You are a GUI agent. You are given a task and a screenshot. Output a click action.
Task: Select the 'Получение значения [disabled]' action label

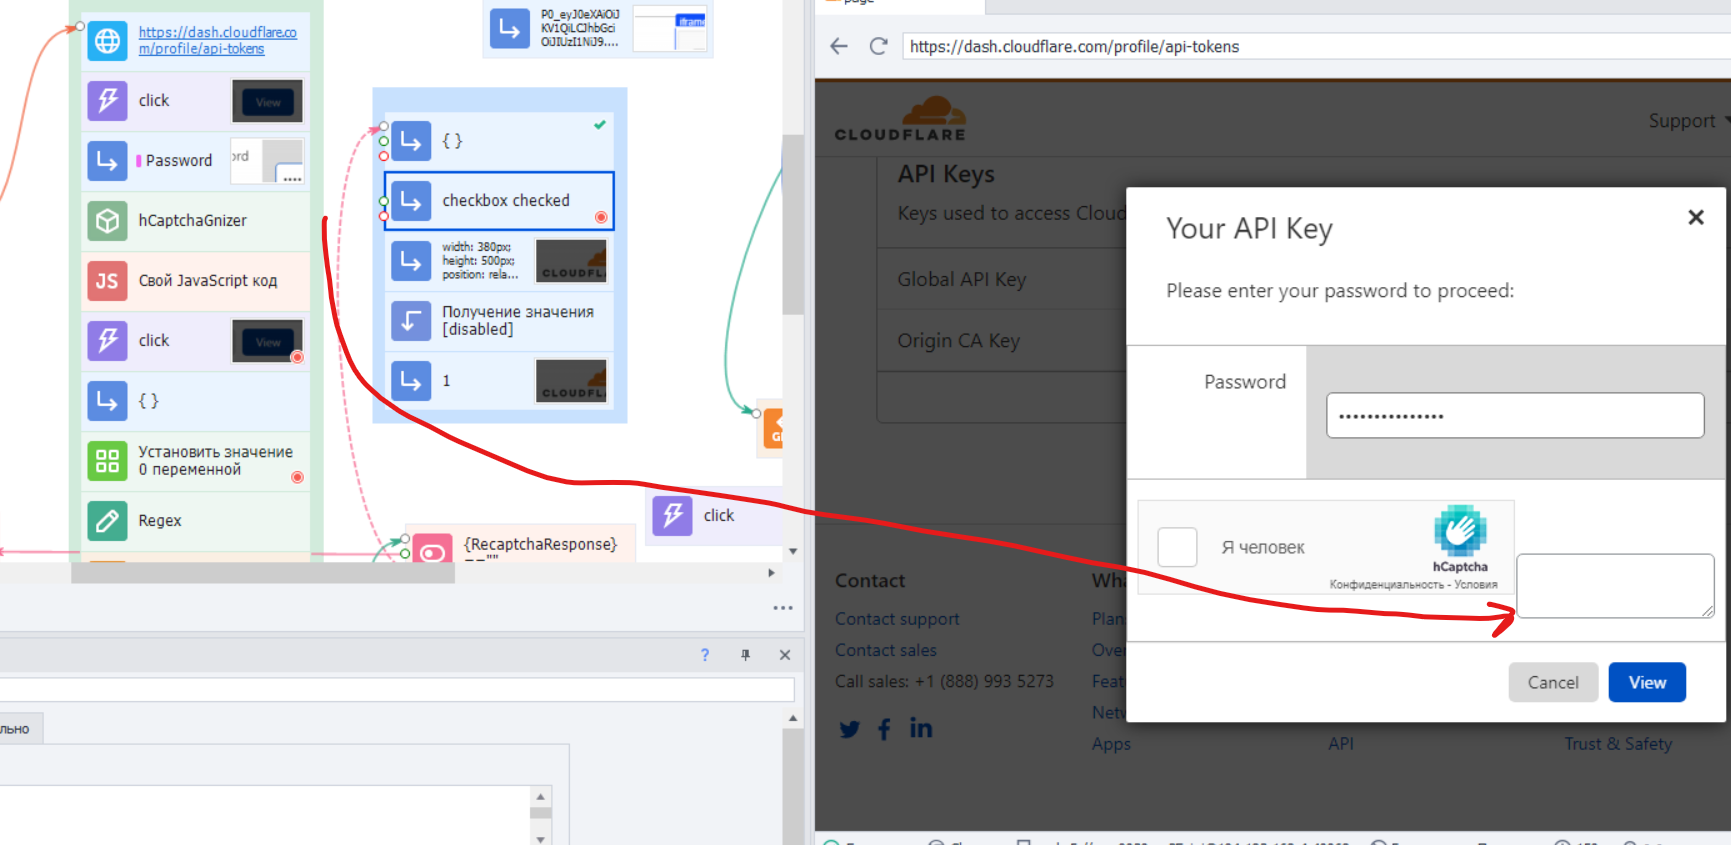(518, 321)
